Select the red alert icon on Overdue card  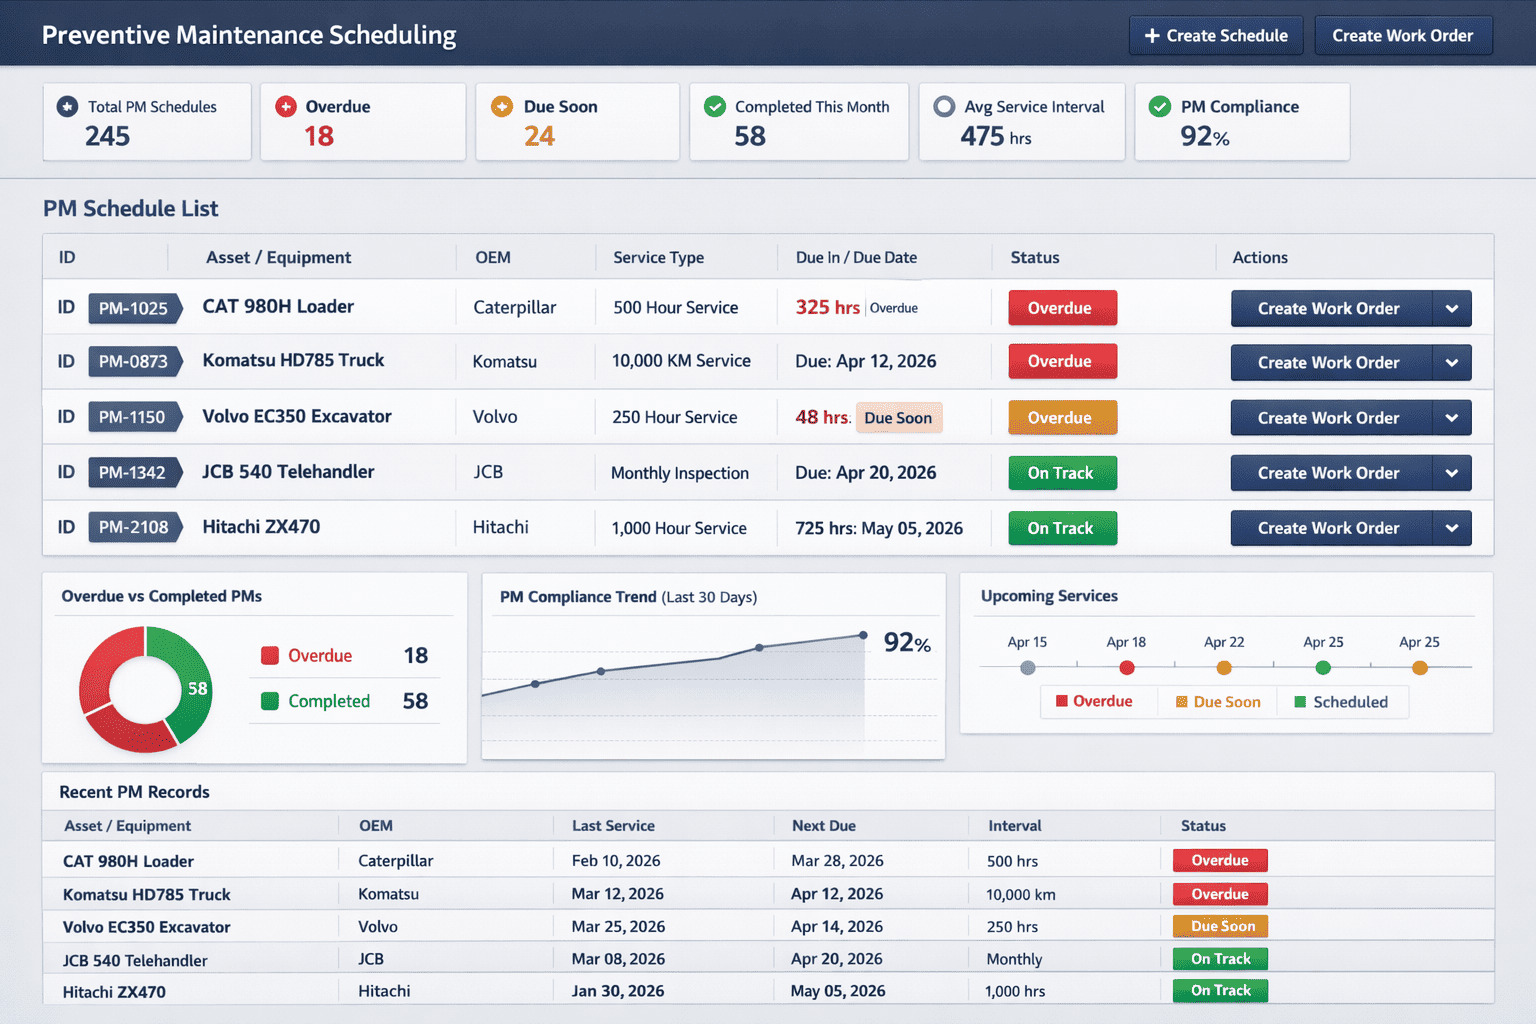pos(284,107)
